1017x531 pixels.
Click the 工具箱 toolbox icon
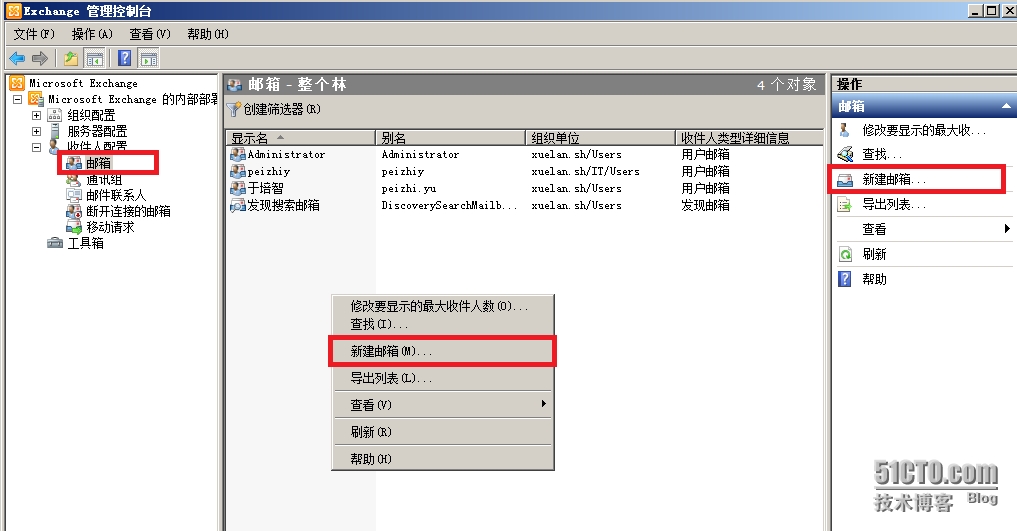[55, 243]
